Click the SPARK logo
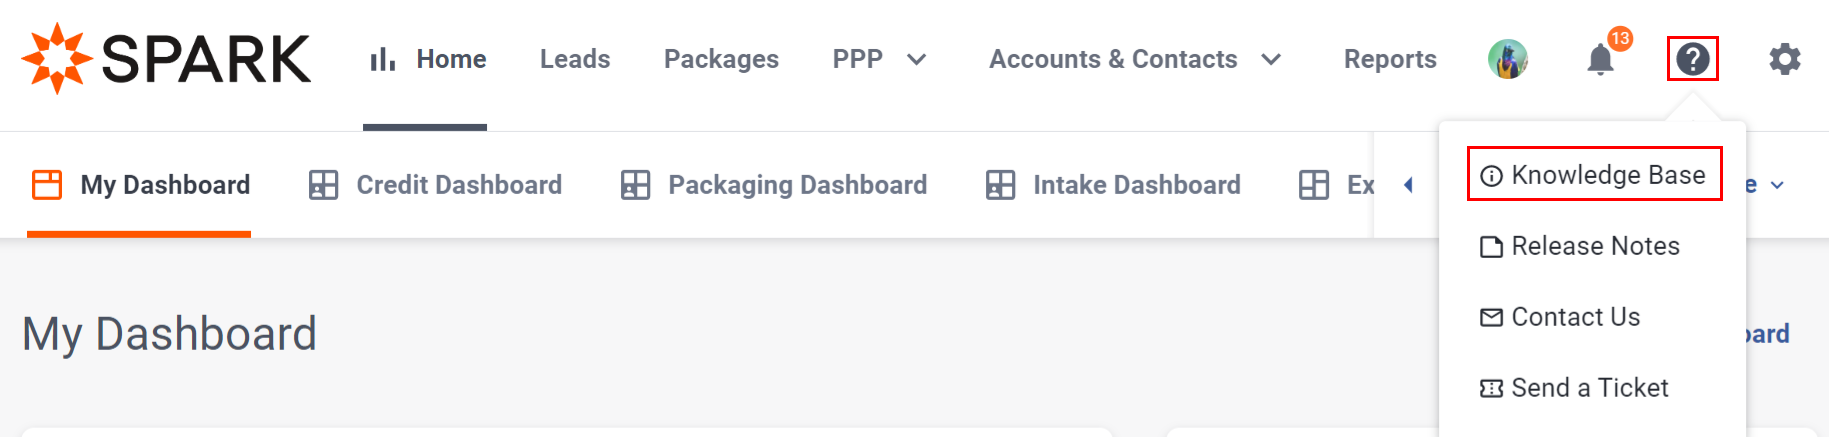The width and height of the screenshot is (1829, 437). (166, 58)
